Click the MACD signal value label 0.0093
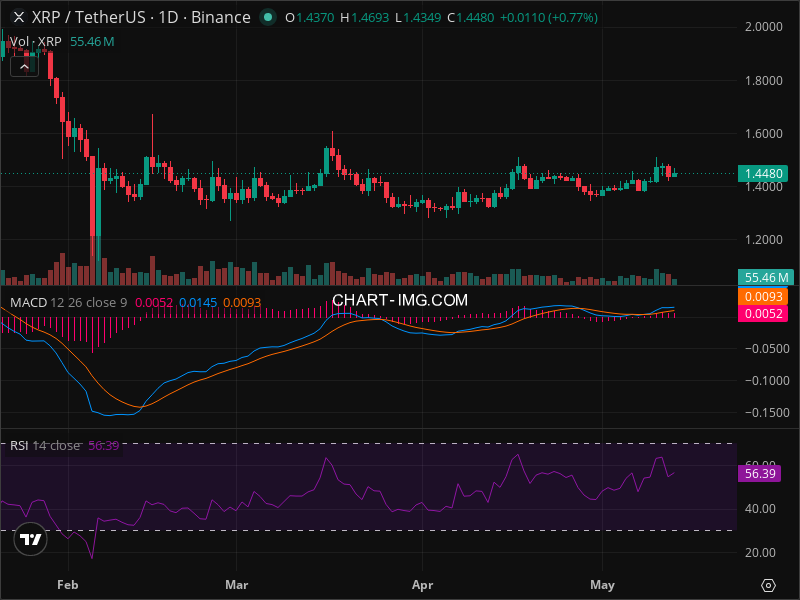Image resolution: width=800 pixels, height=600 pixels. click(x=763, y=296)
